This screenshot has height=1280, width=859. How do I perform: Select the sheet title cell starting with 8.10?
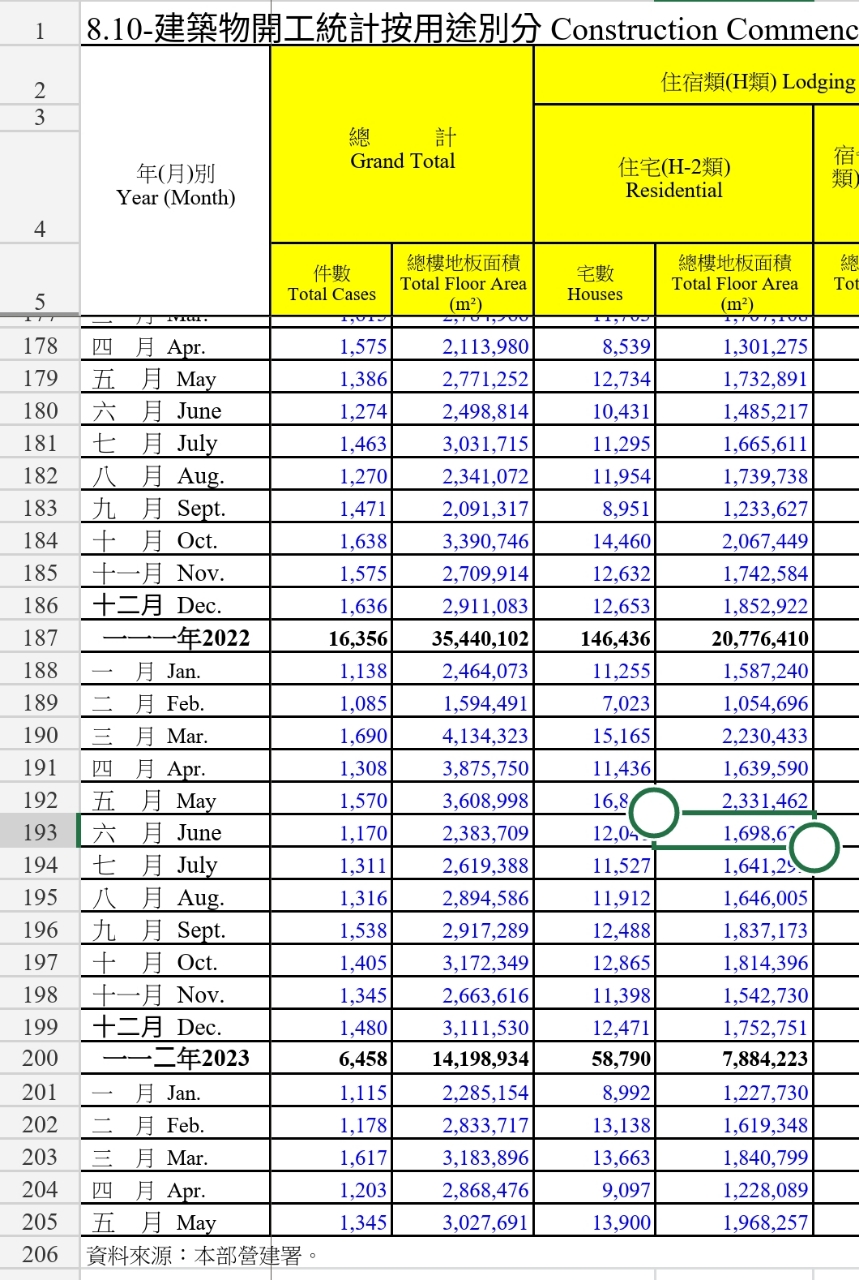(x=470, y=30)
